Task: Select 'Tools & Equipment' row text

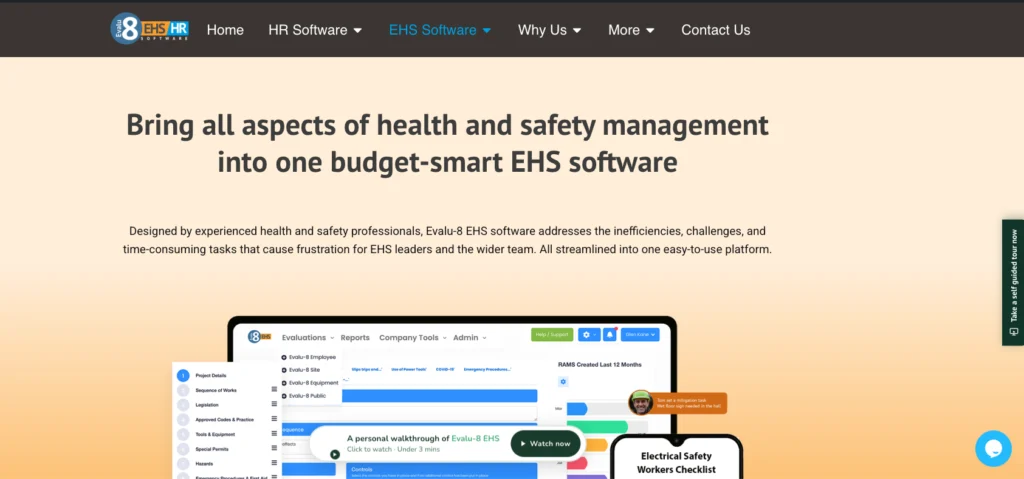Action: point(215,435)
